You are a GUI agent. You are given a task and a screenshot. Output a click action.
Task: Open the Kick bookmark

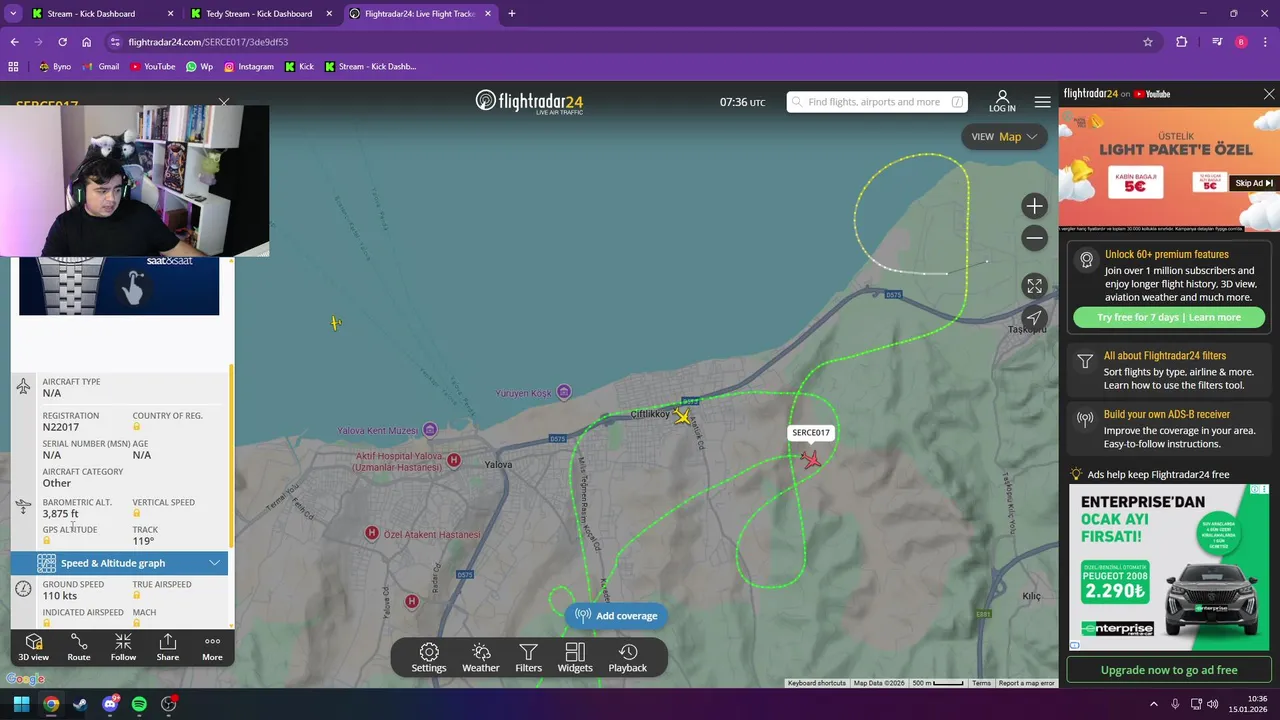pyautogui.click(x=299, y=67)
